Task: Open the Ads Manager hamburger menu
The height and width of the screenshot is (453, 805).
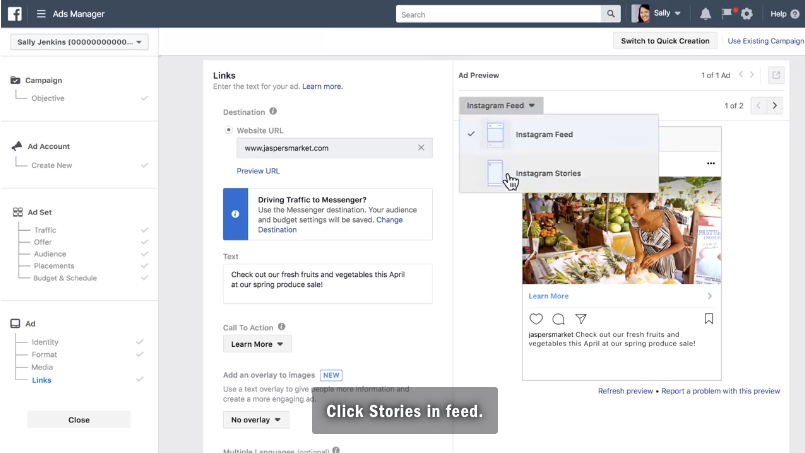Action: [41, 14]
